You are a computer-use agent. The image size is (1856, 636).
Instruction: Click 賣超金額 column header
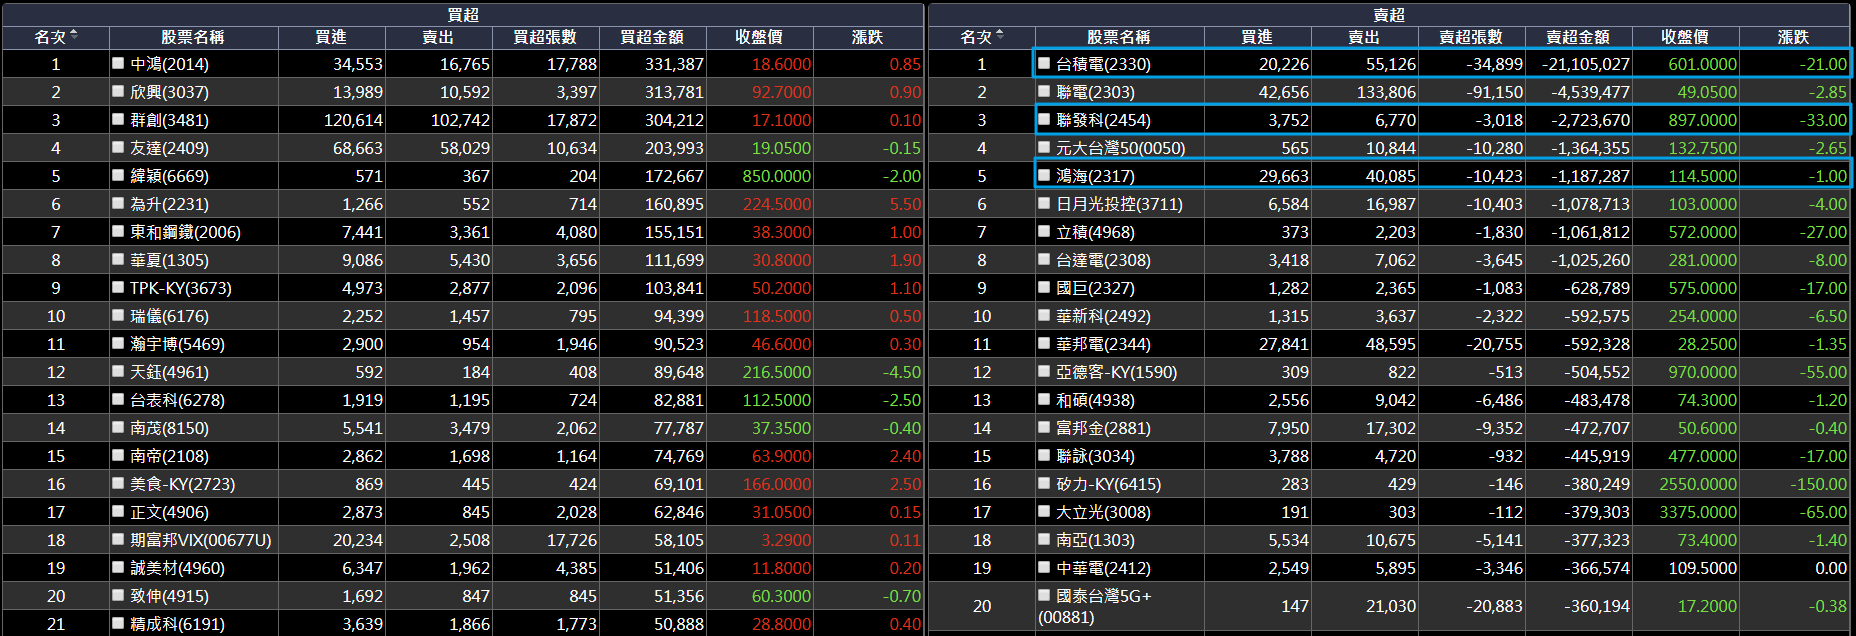click(x=1578, y=37)
